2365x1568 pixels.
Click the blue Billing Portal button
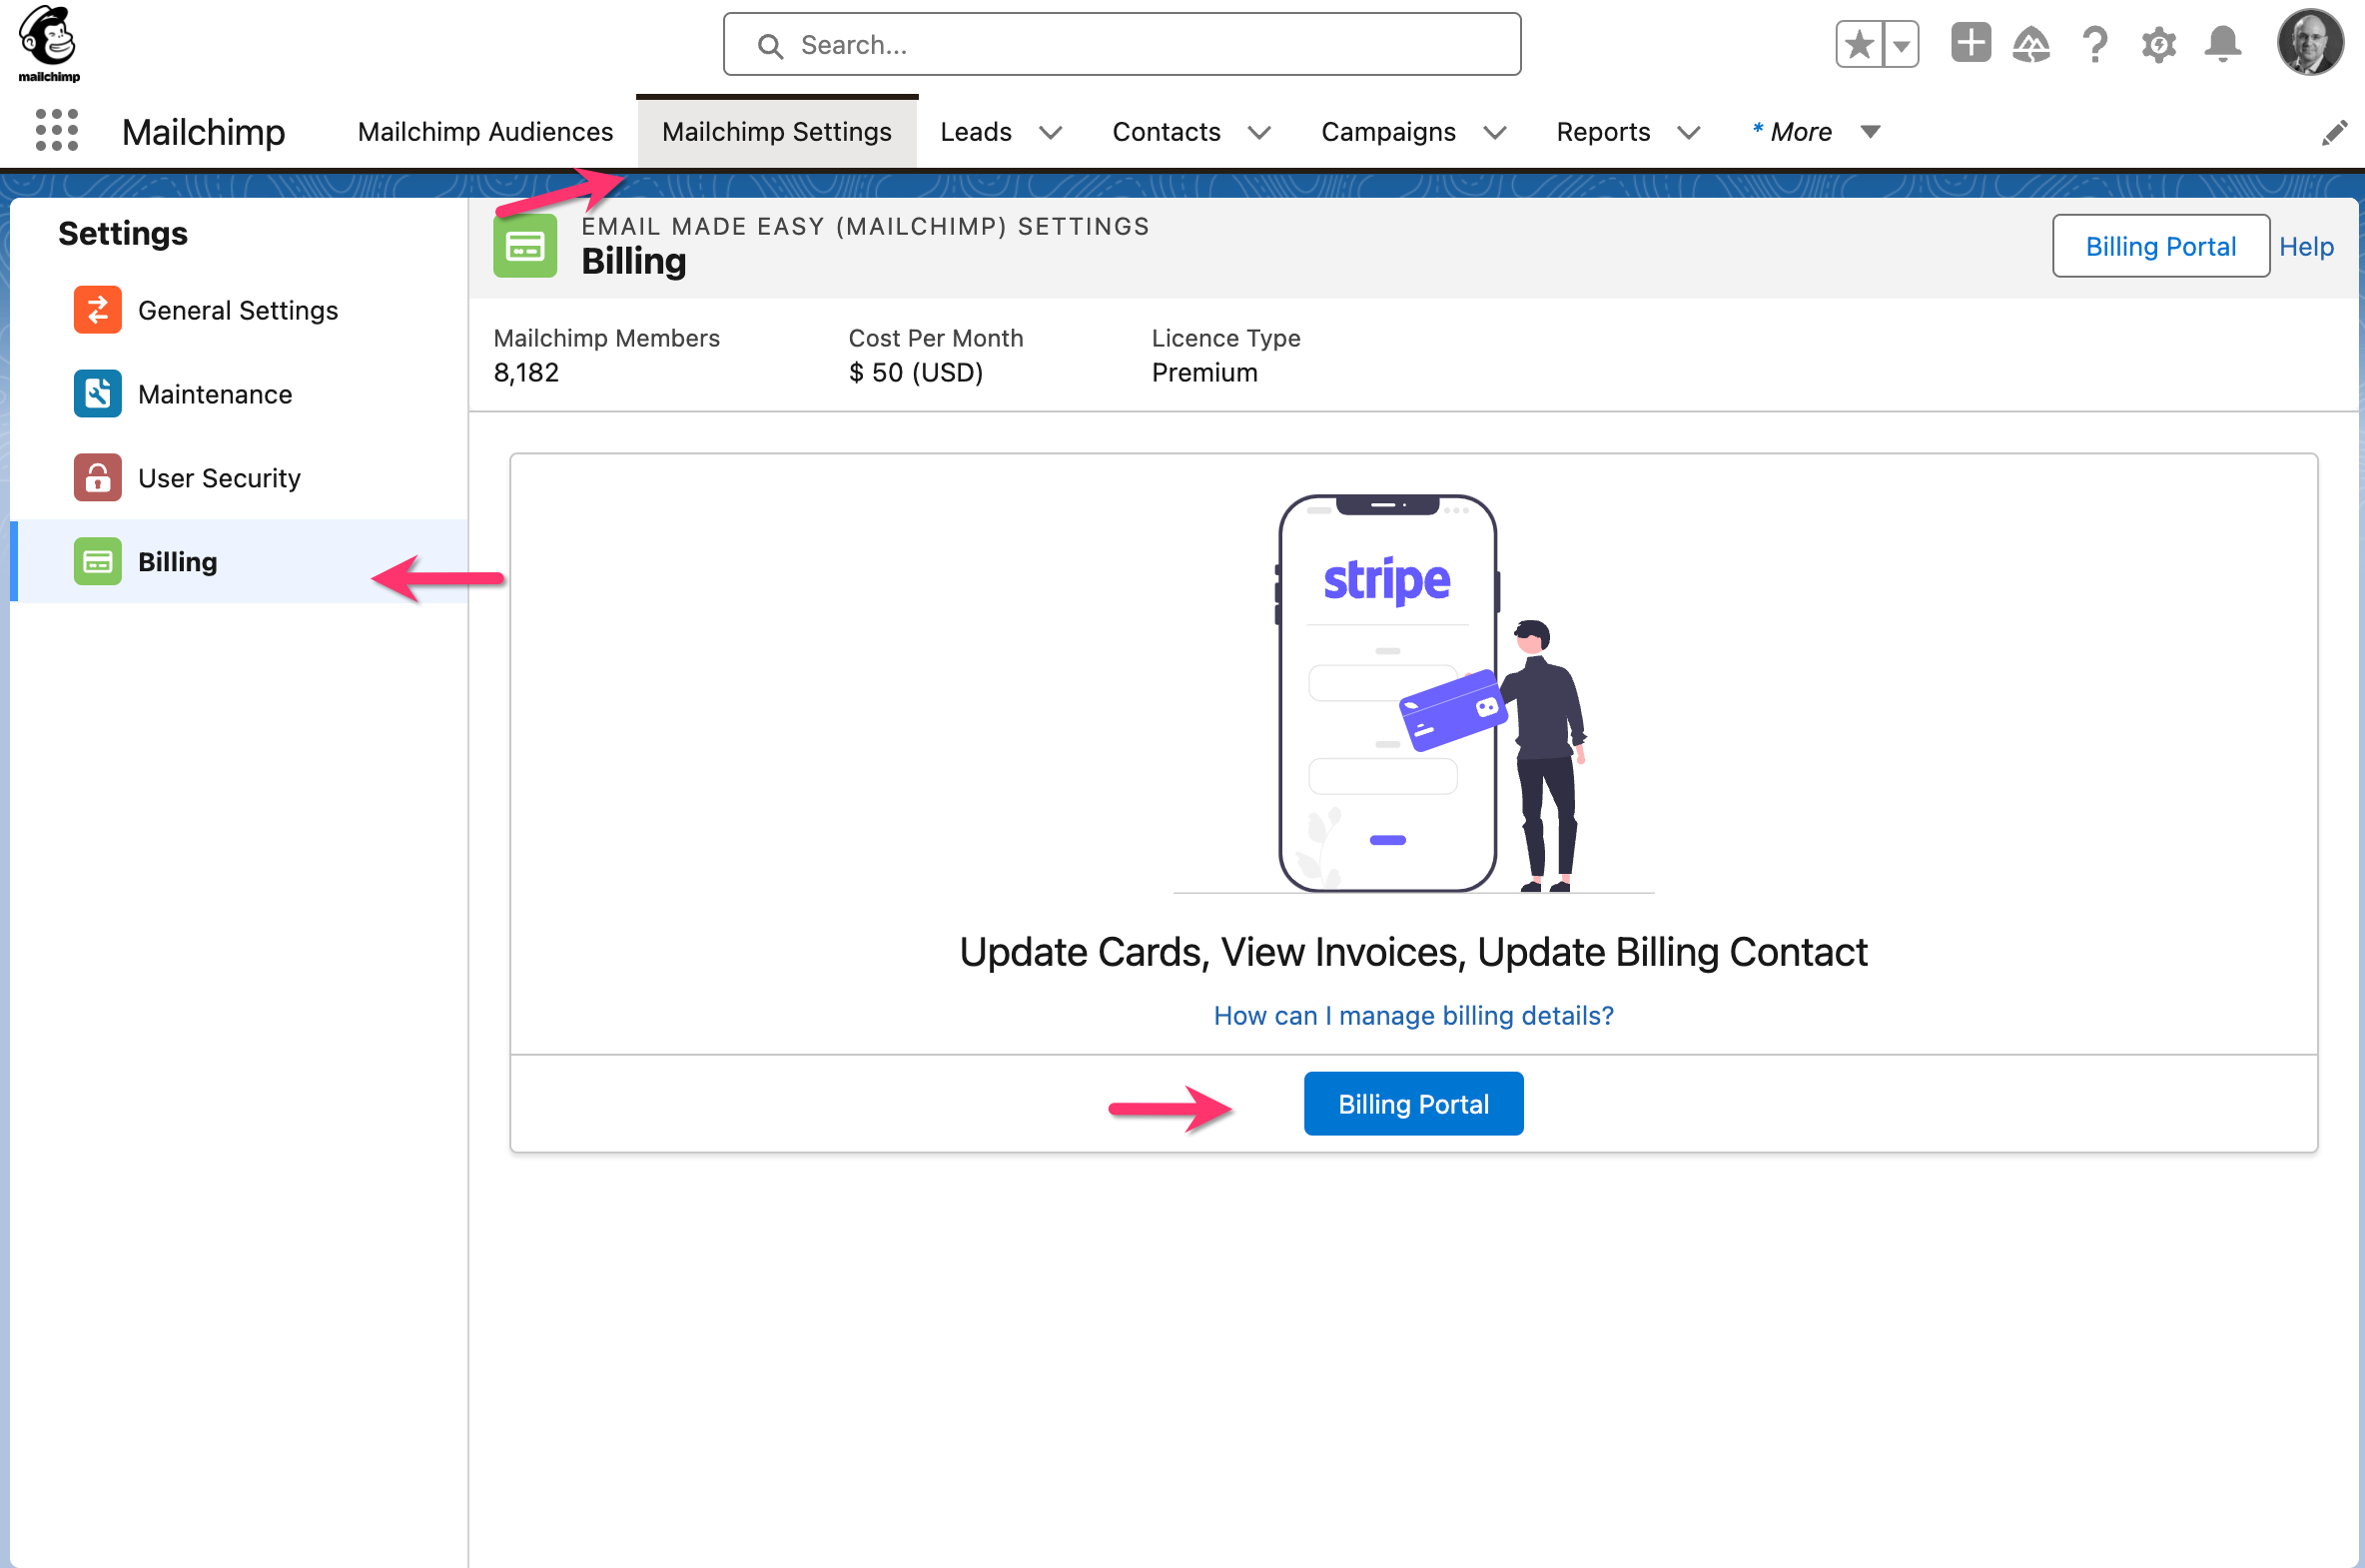[1413, 1104]
